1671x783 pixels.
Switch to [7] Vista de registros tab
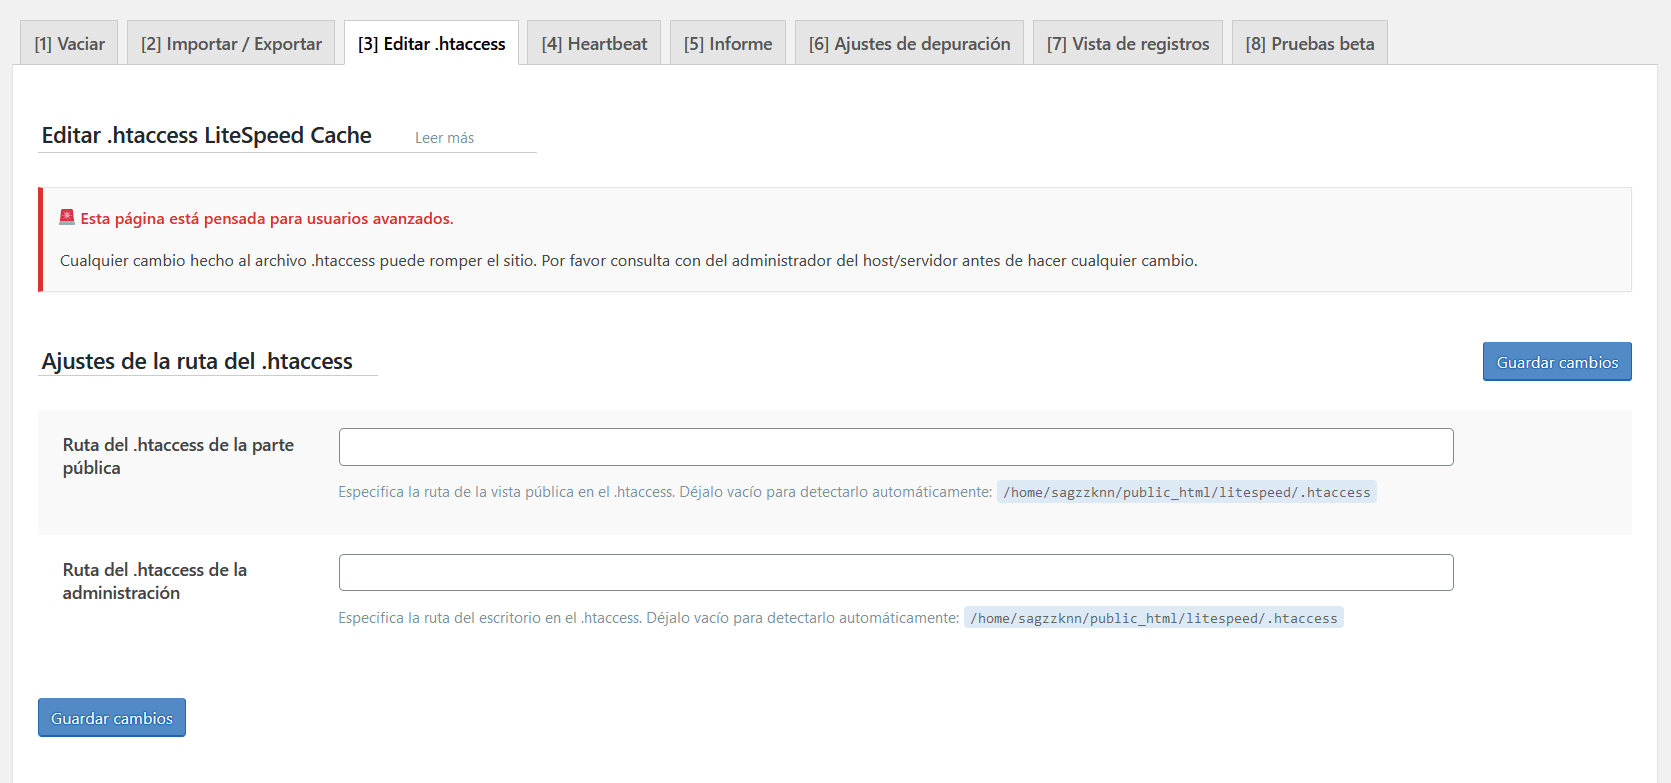[x=1128, y=43]
